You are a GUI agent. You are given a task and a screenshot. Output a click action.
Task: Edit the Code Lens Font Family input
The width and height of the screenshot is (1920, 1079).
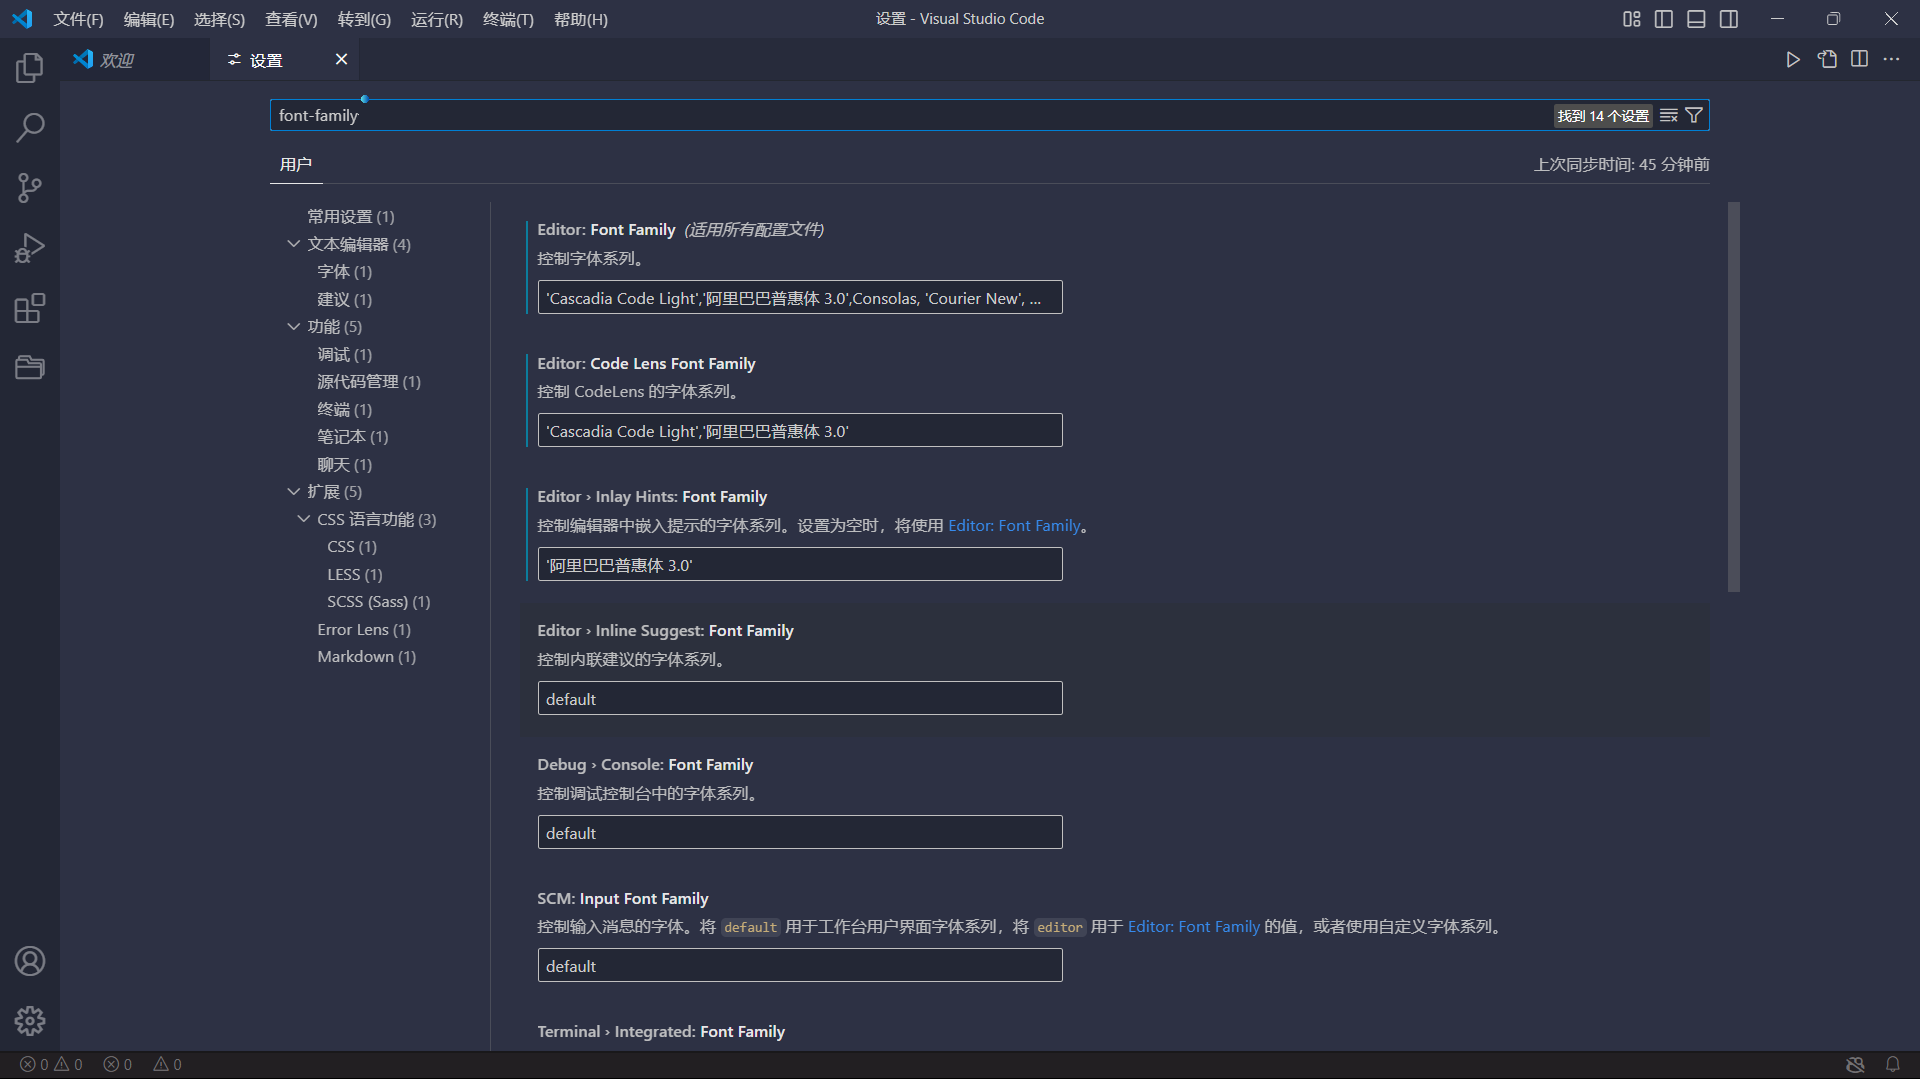(800, 431)
